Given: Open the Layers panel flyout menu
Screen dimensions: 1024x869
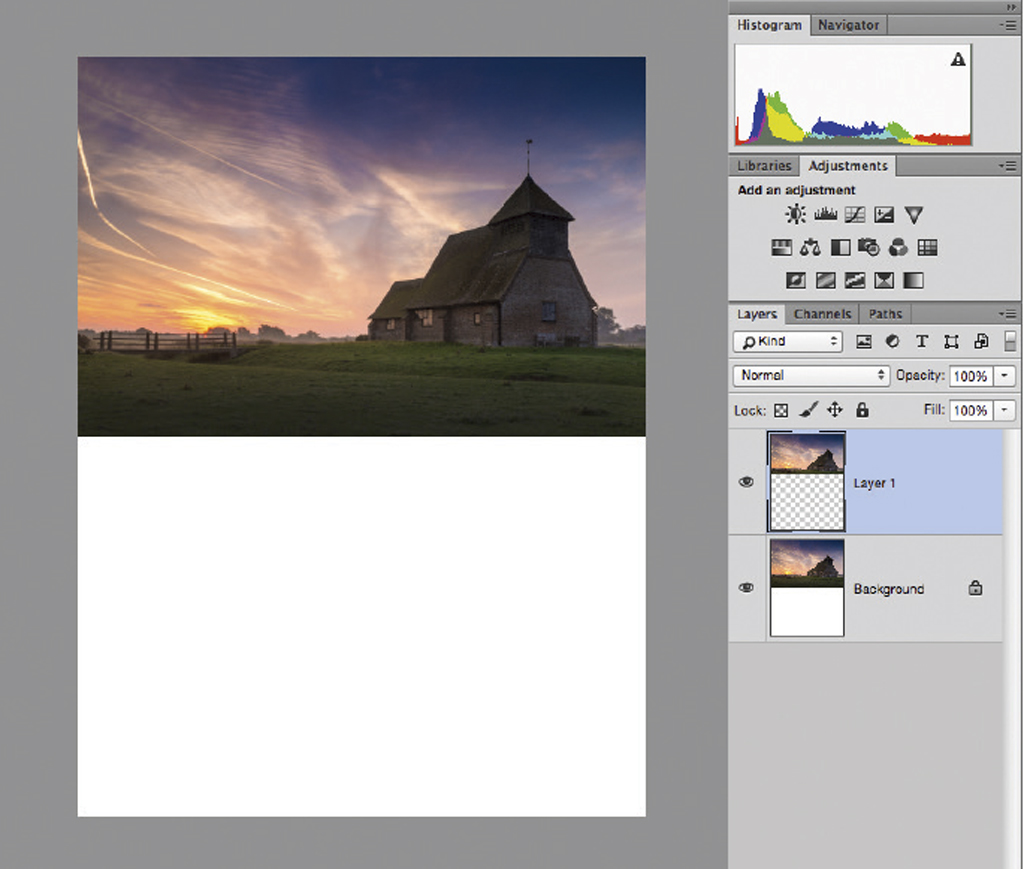Looking at the screenshot, I should pyautogui.click(x=1008, y=314).
